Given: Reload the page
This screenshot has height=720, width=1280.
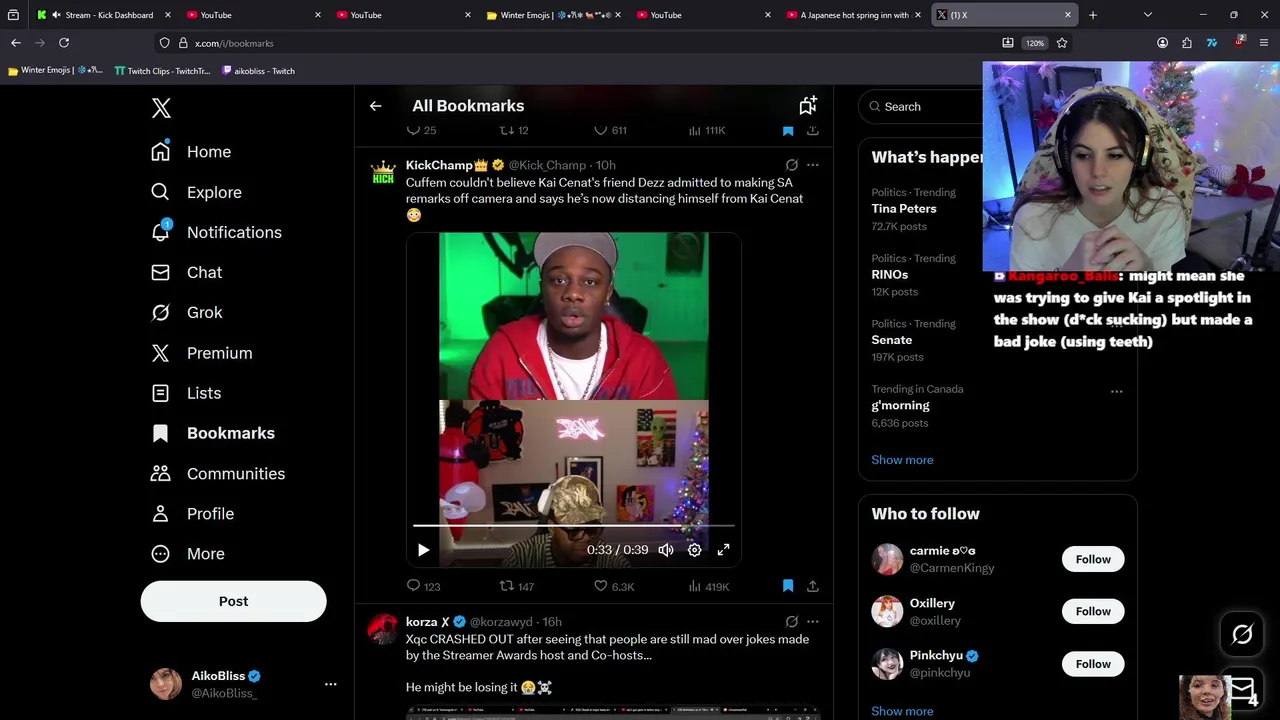Looking at the screenshot, I should 64,43.
